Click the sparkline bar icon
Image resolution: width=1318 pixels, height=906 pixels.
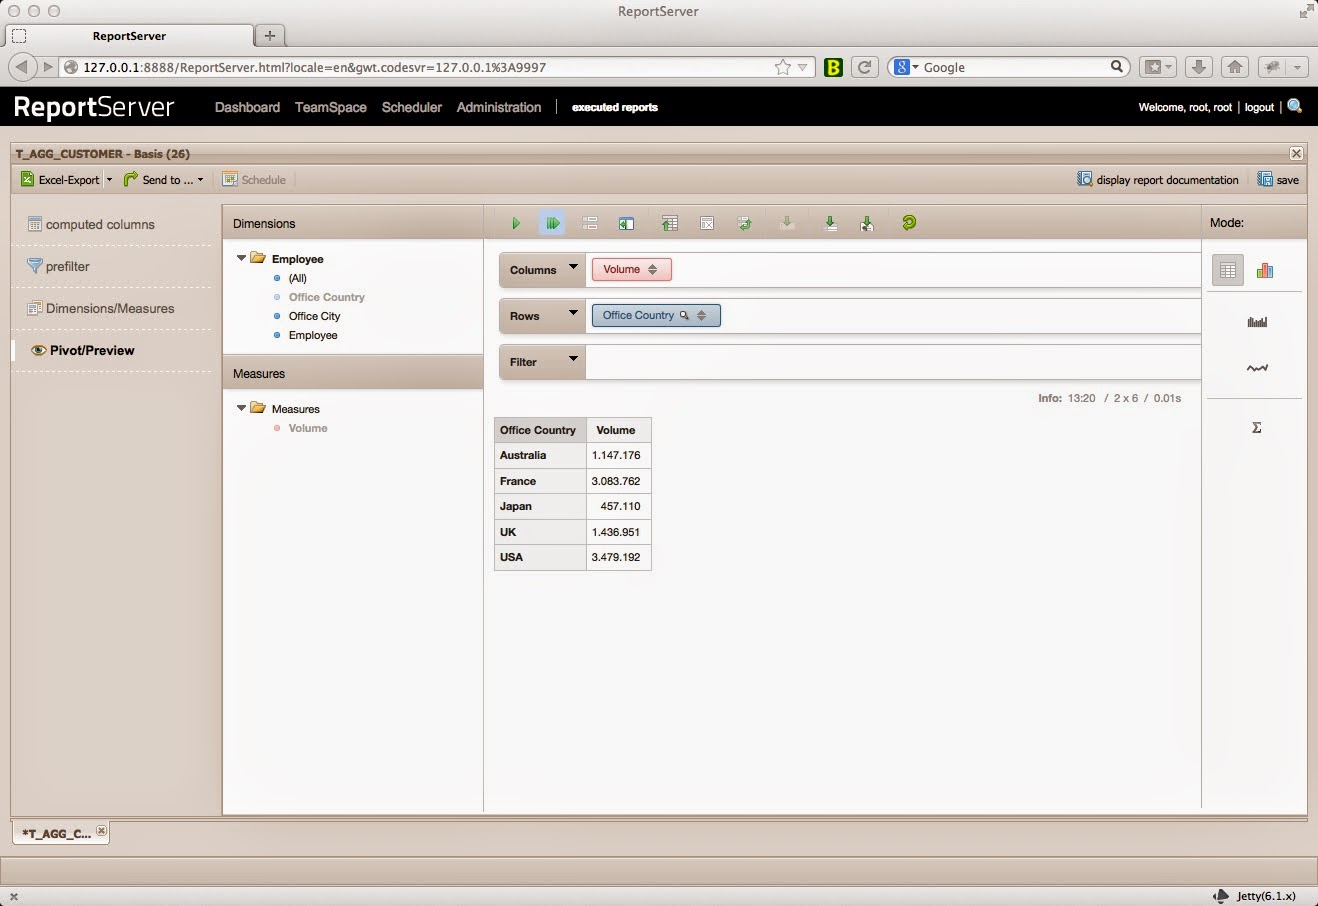(1257, 322)
